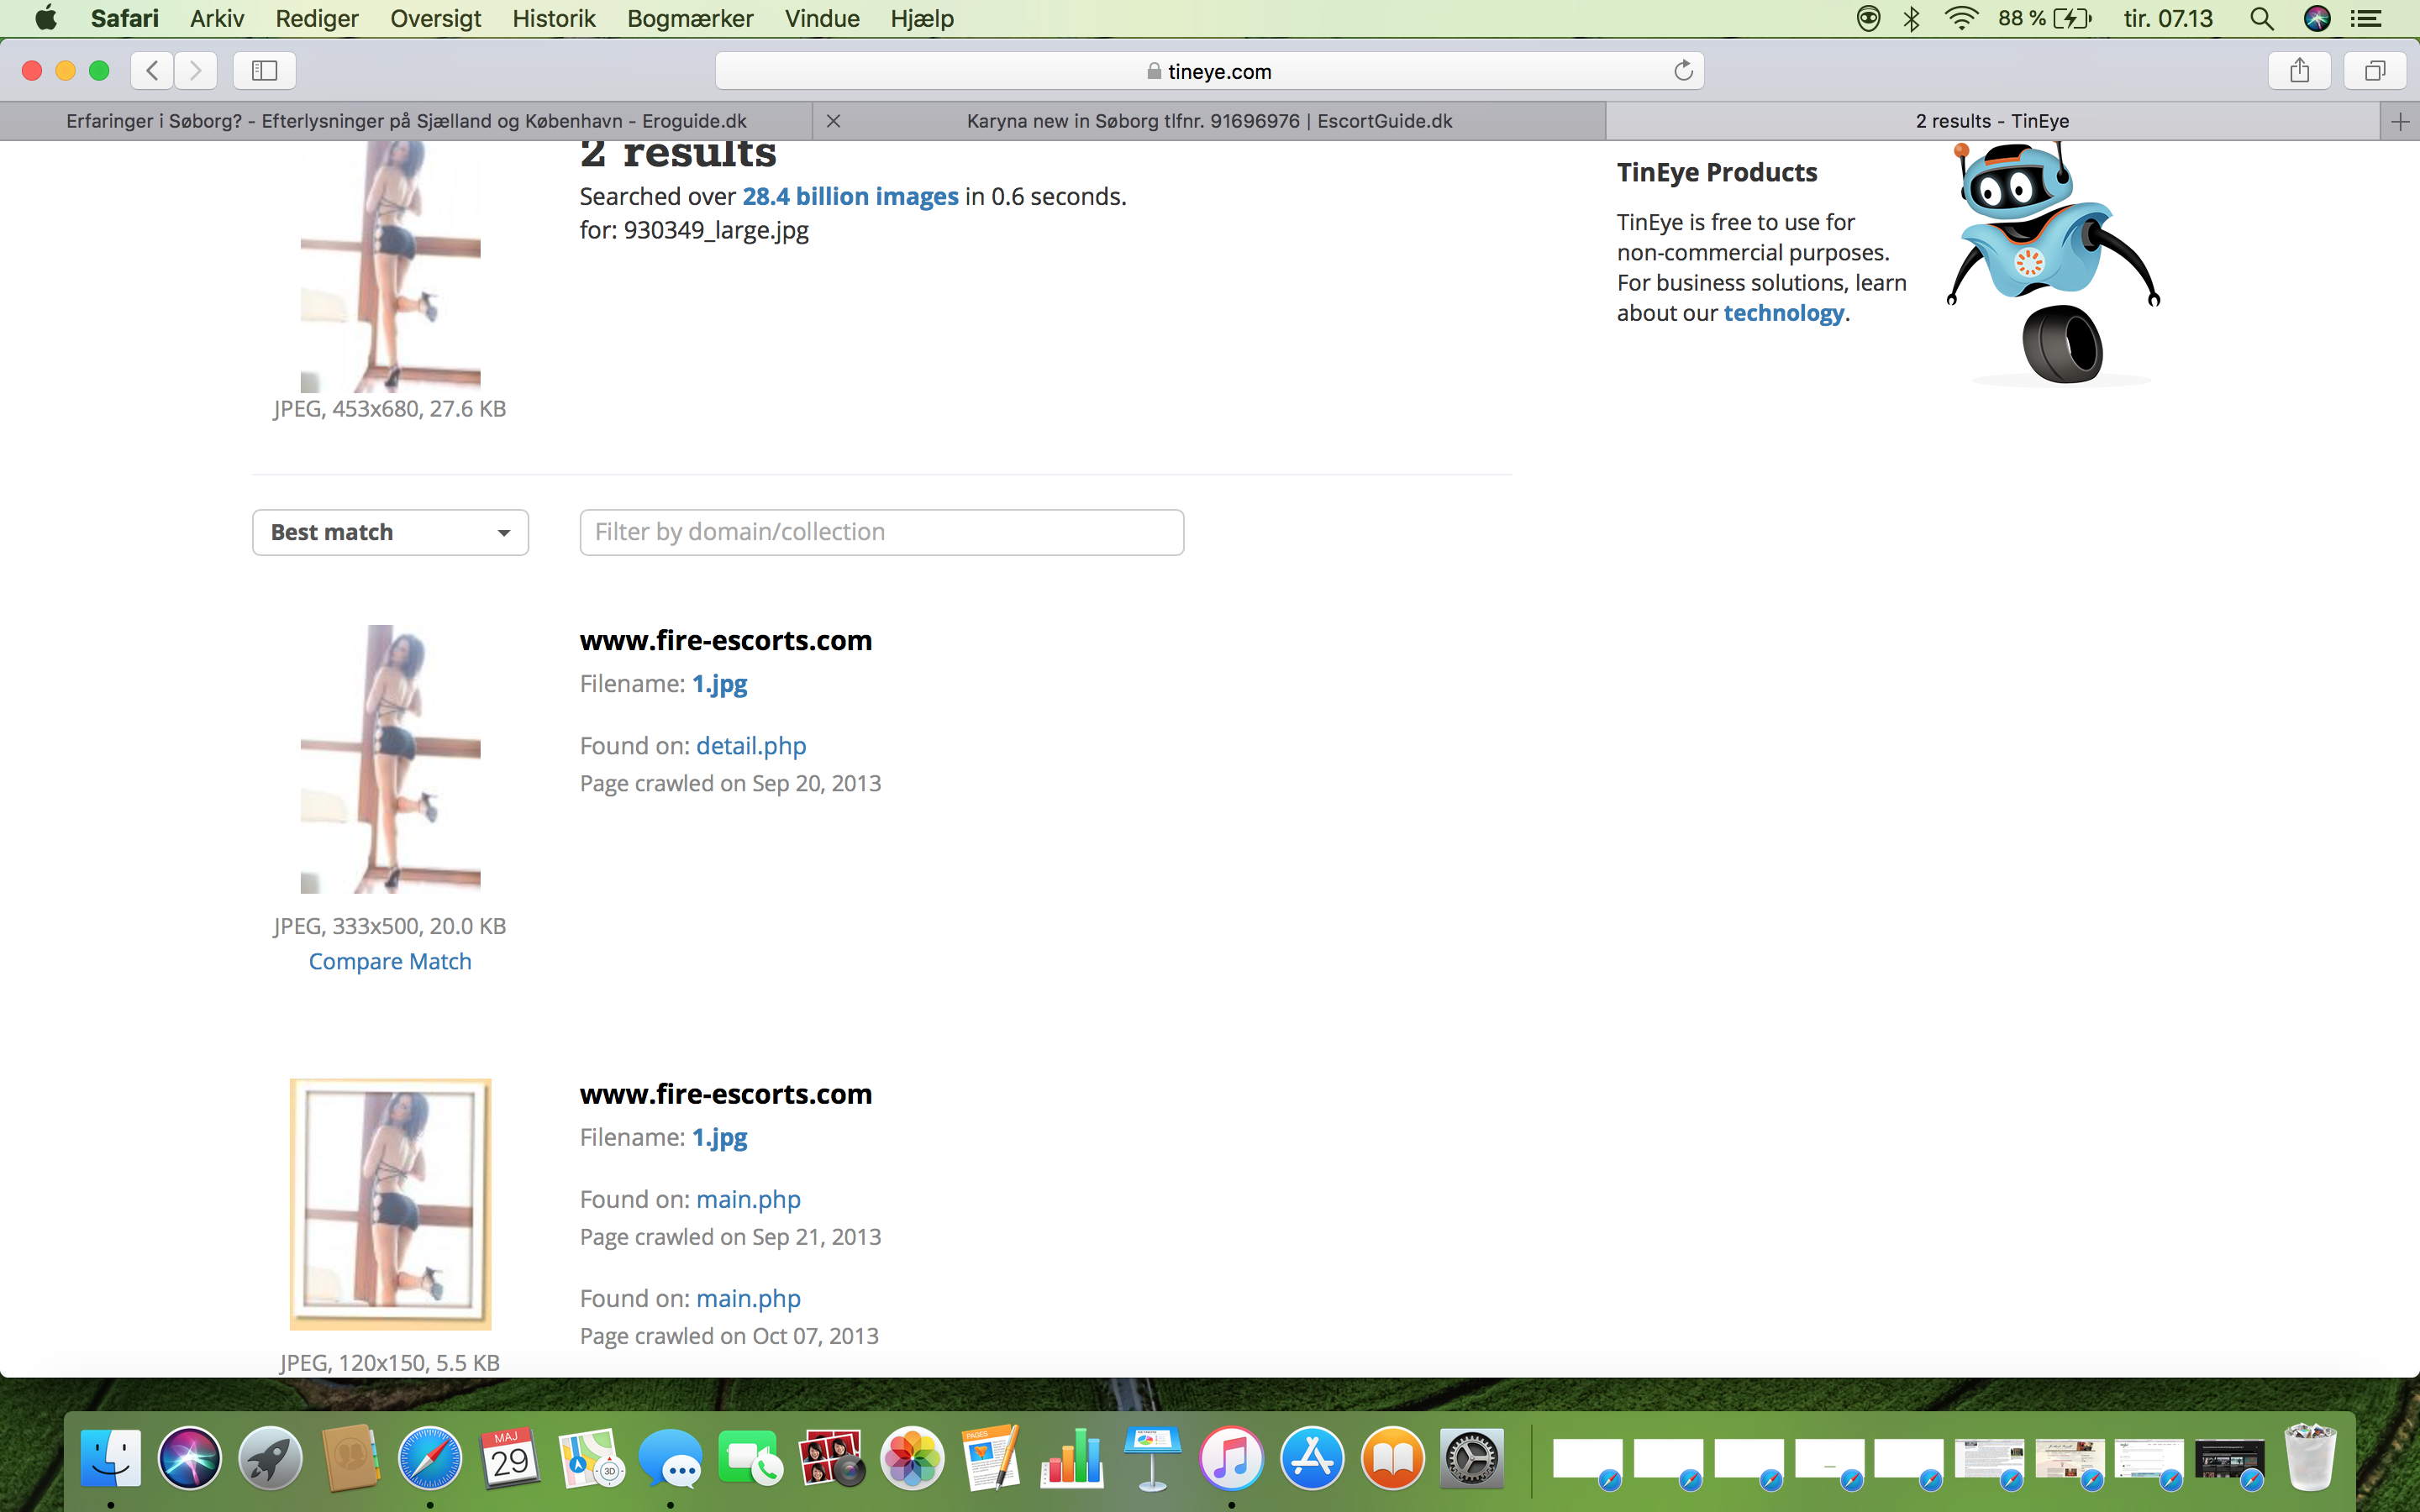Open Siri from the menu bar
The image size is (2420, 1512).
pos(2317,19)
